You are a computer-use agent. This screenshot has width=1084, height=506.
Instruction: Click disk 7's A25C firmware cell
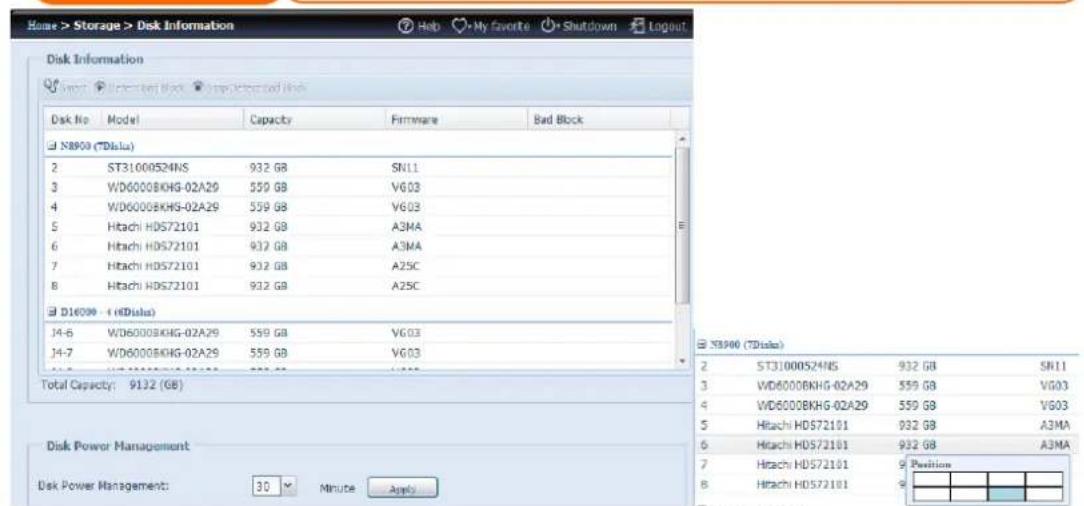point(406,266)
